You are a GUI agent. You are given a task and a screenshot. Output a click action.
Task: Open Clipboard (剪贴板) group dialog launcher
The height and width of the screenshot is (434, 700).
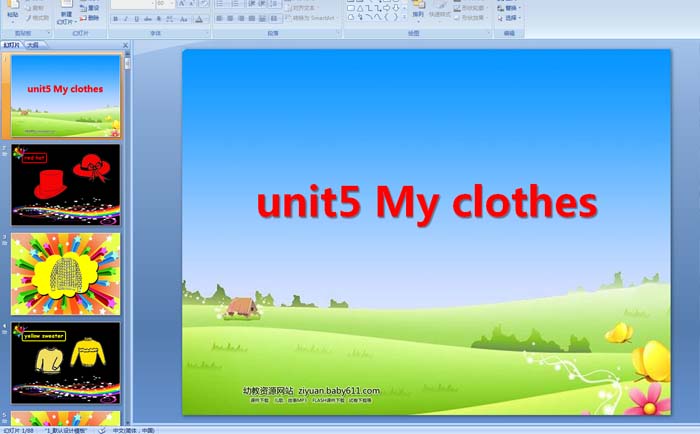pos(49,33)
